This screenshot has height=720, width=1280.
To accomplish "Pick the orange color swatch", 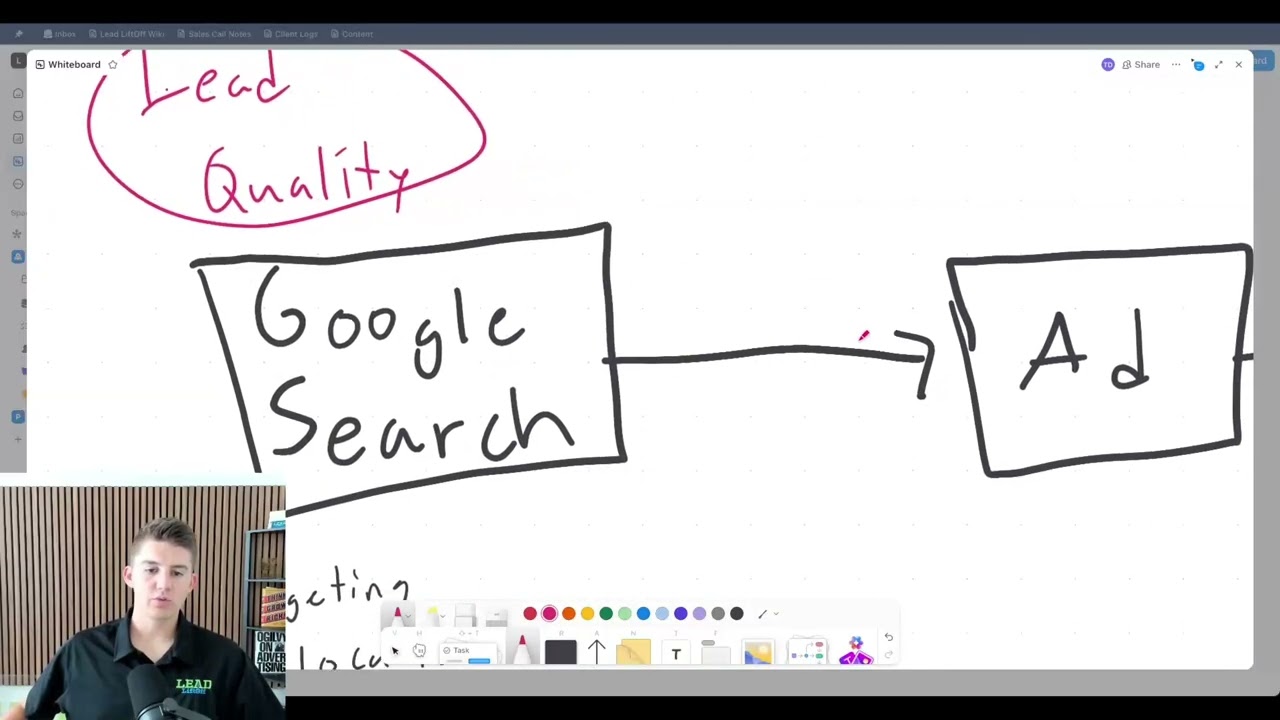I will click(568, 614).
